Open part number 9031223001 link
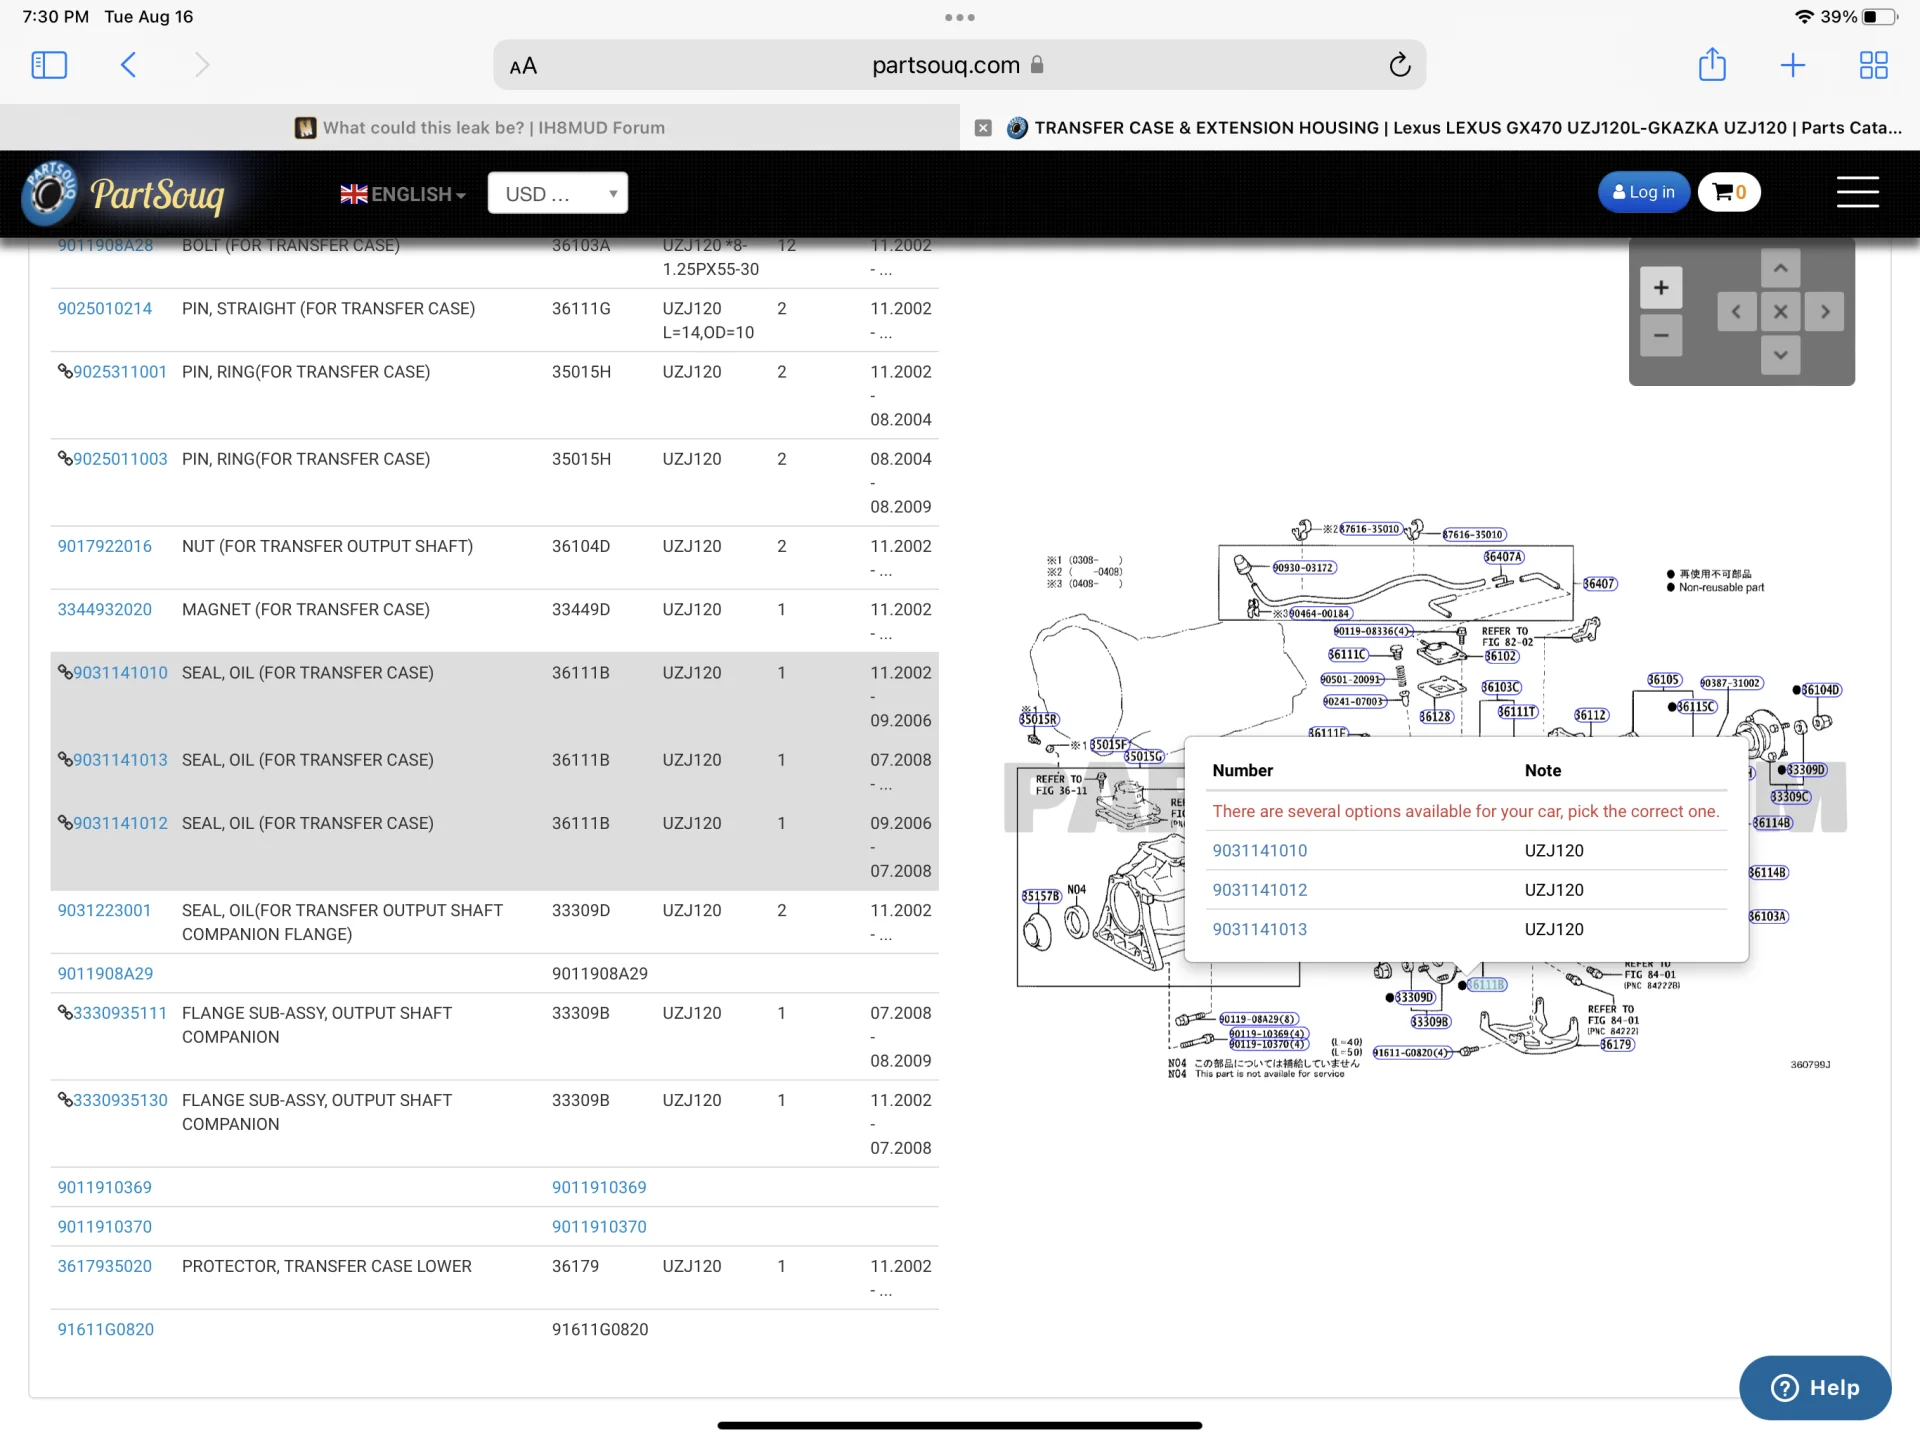Screen dimensions: 1920x1440 (104, 910)
